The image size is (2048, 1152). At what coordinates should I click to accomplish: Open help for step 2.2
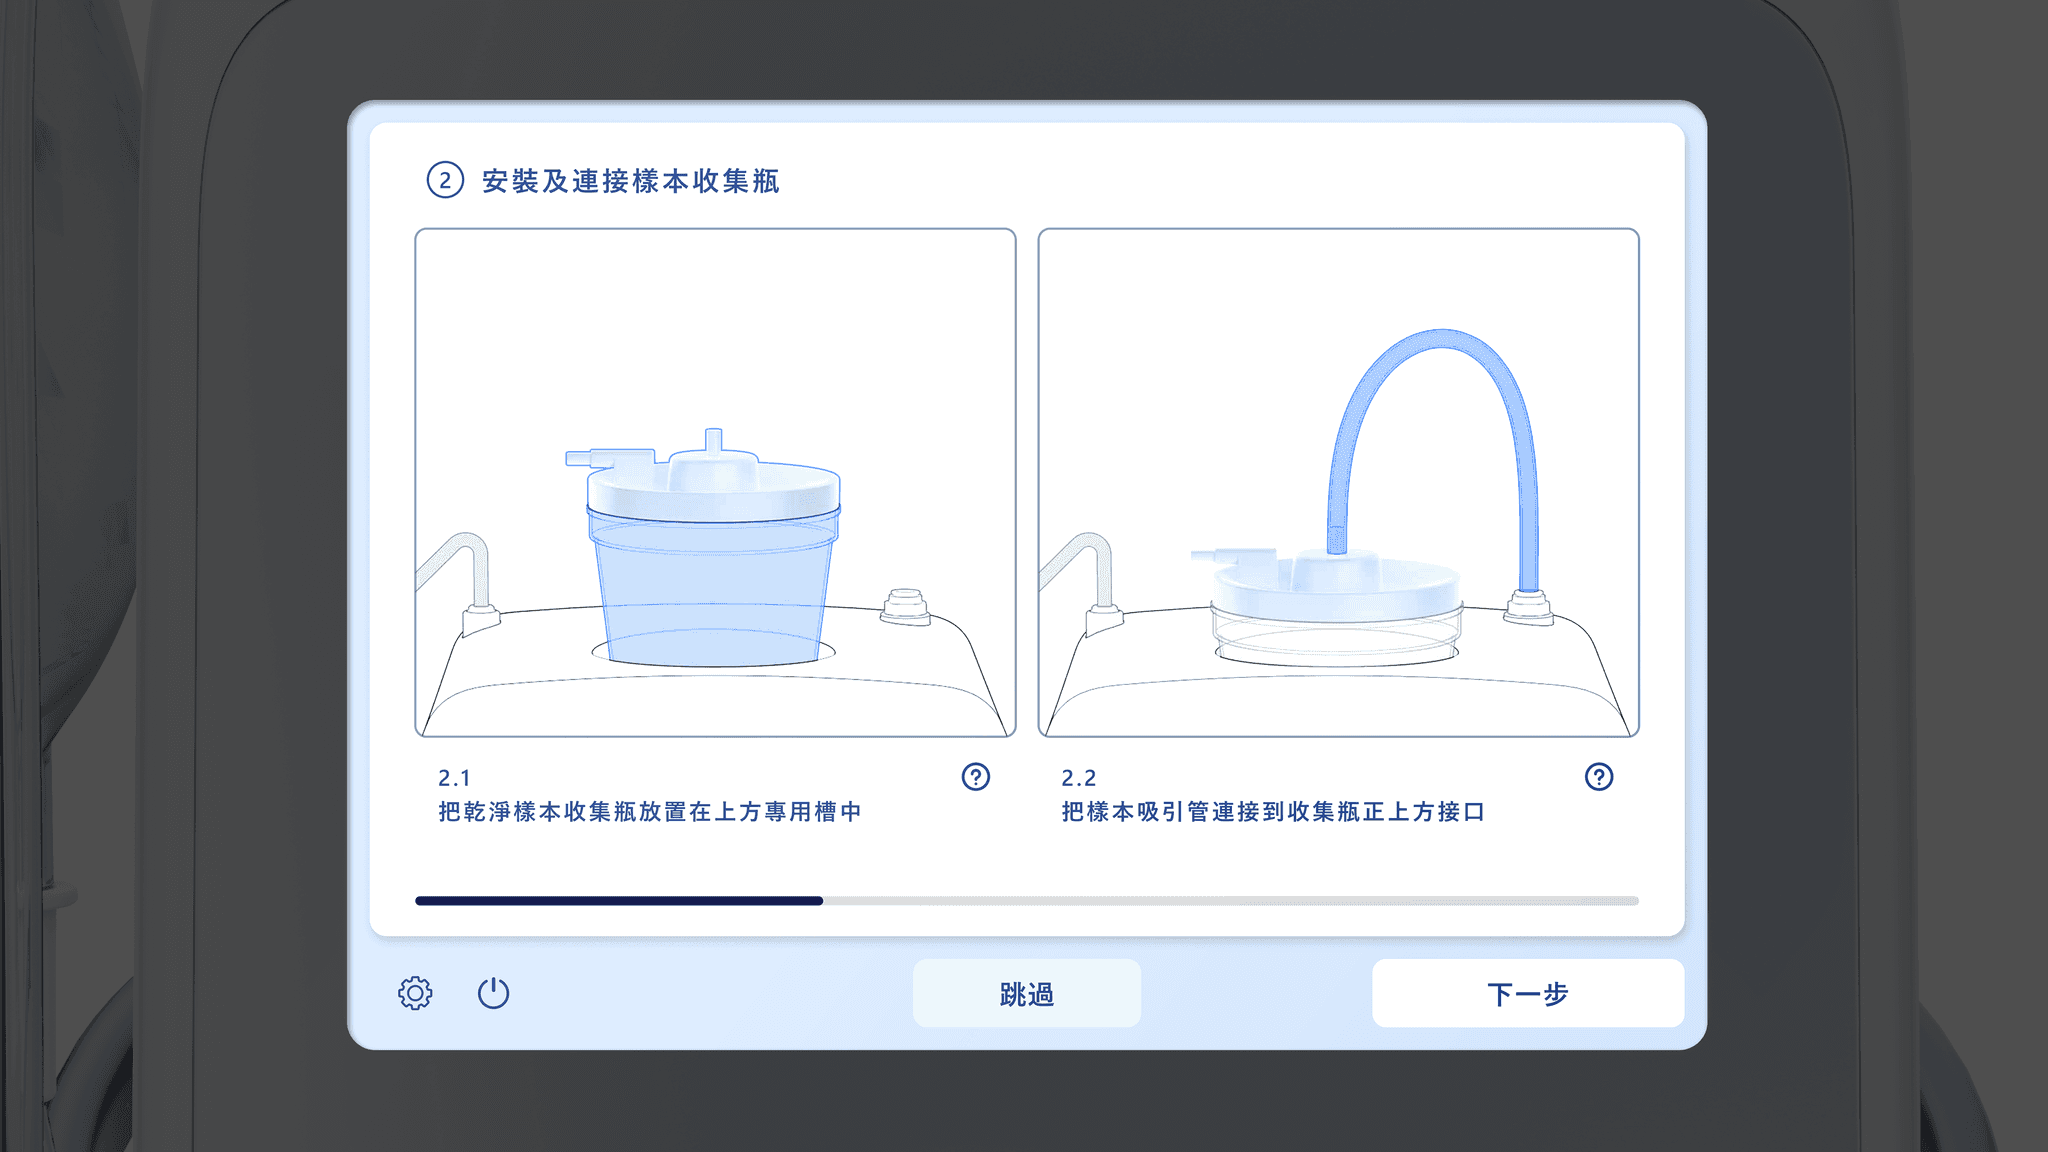click(1599, 777)
